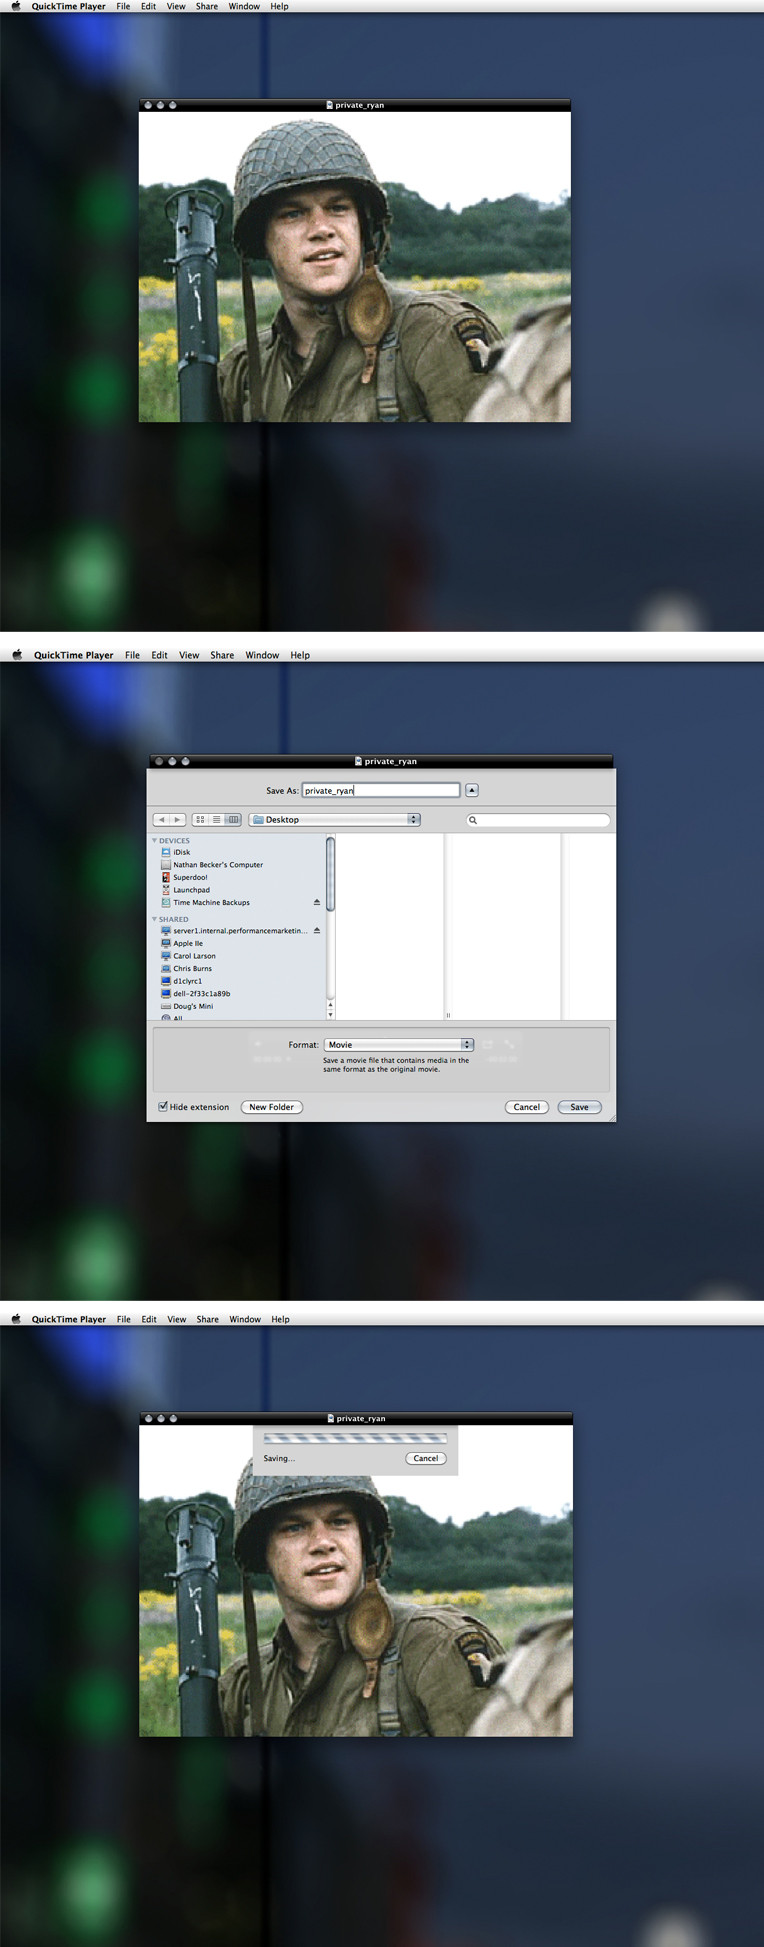764x1947 pixels.
Task: Switch the file browser to column view
Action: [x=233, y=820]
